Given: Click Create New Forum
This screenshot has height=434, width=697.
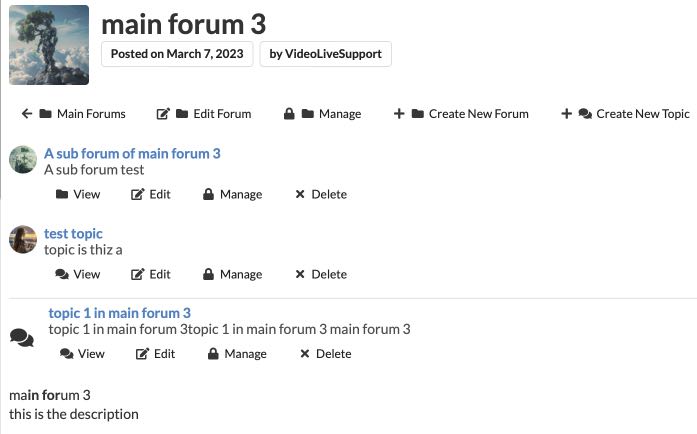Looking at the screenshot, I should [x=461, y=114].
